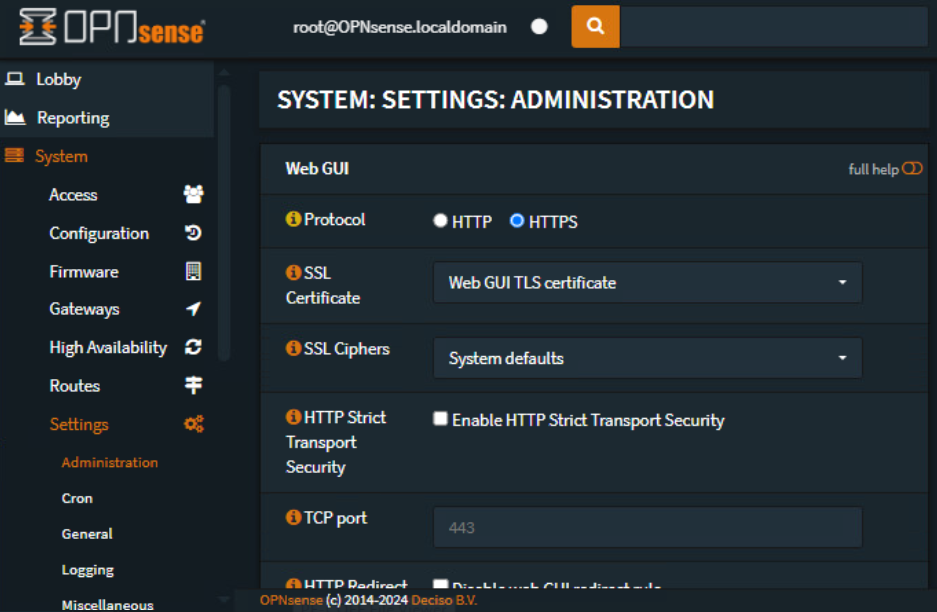This screenshot has width=937, height=612.
Task: Show info for SSL Certificate field
Action: pyautogui.click(x=293, y=273)
